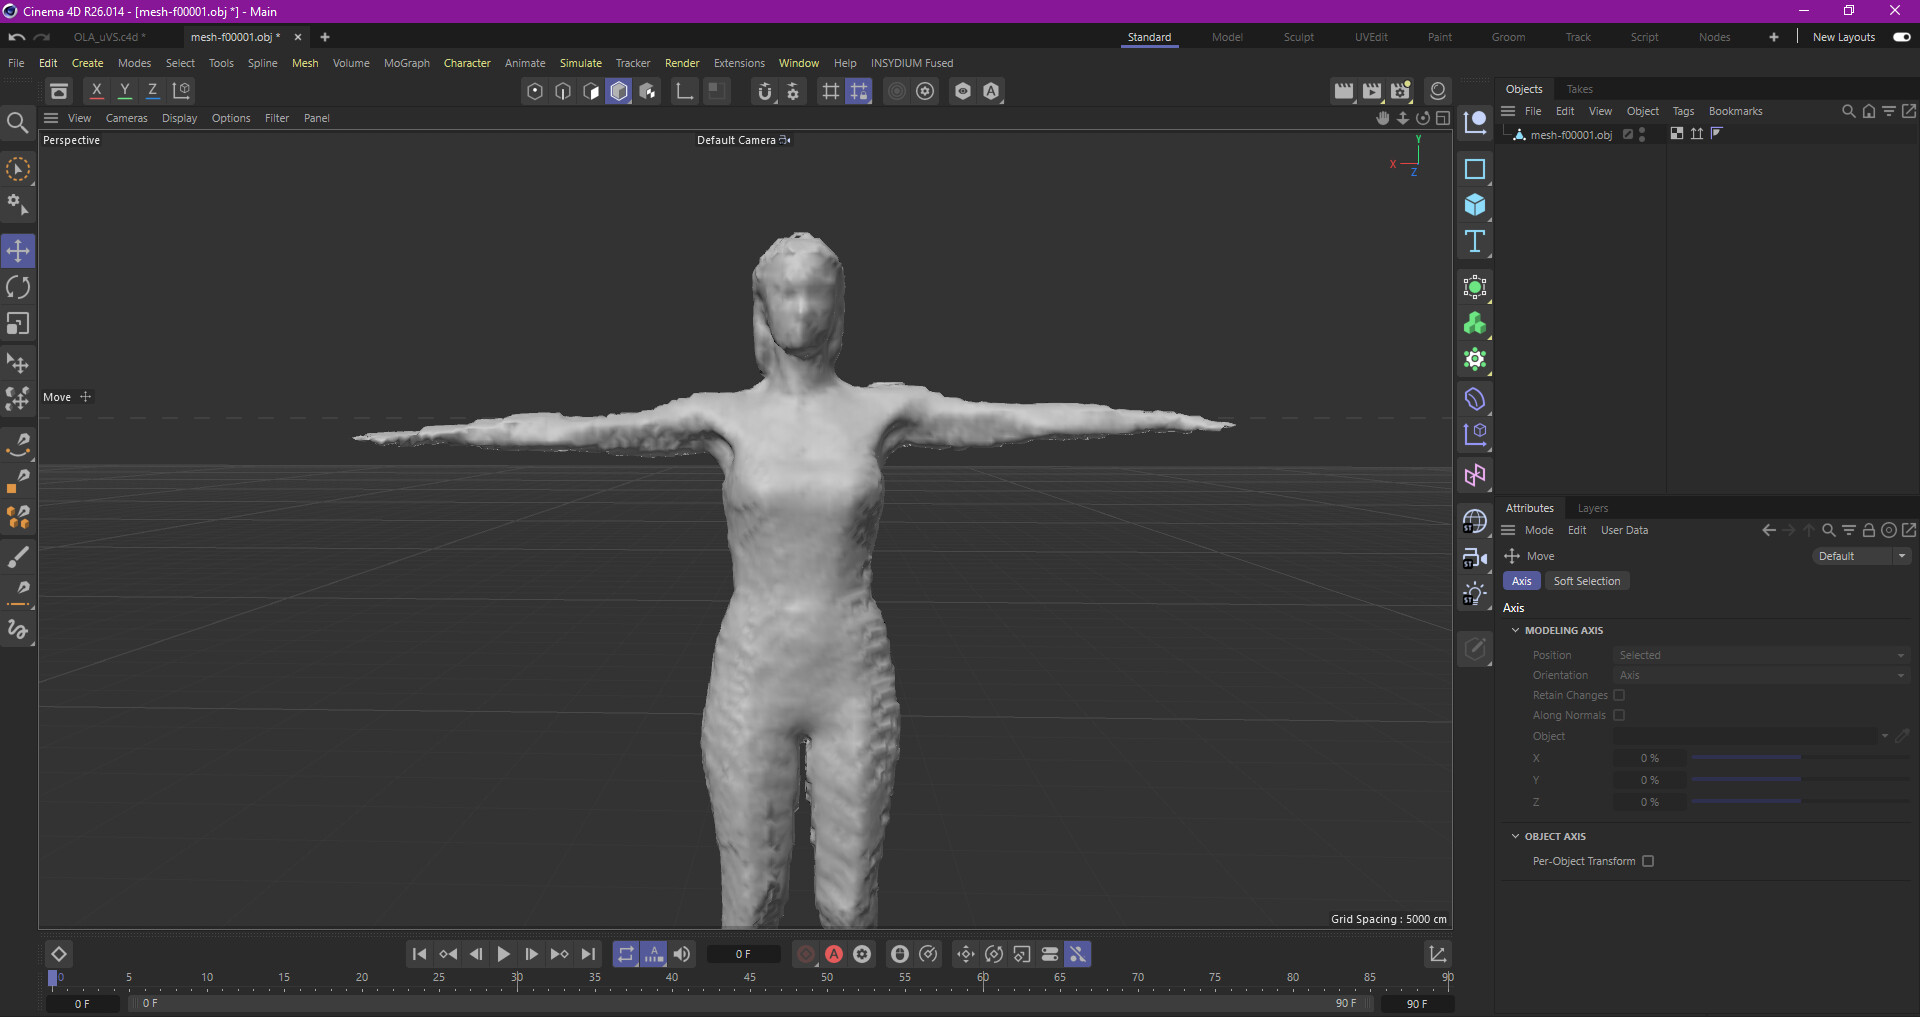Click the Cube primitive icon
This screenshot has height=1017, width=1920.
[1474, 205]
